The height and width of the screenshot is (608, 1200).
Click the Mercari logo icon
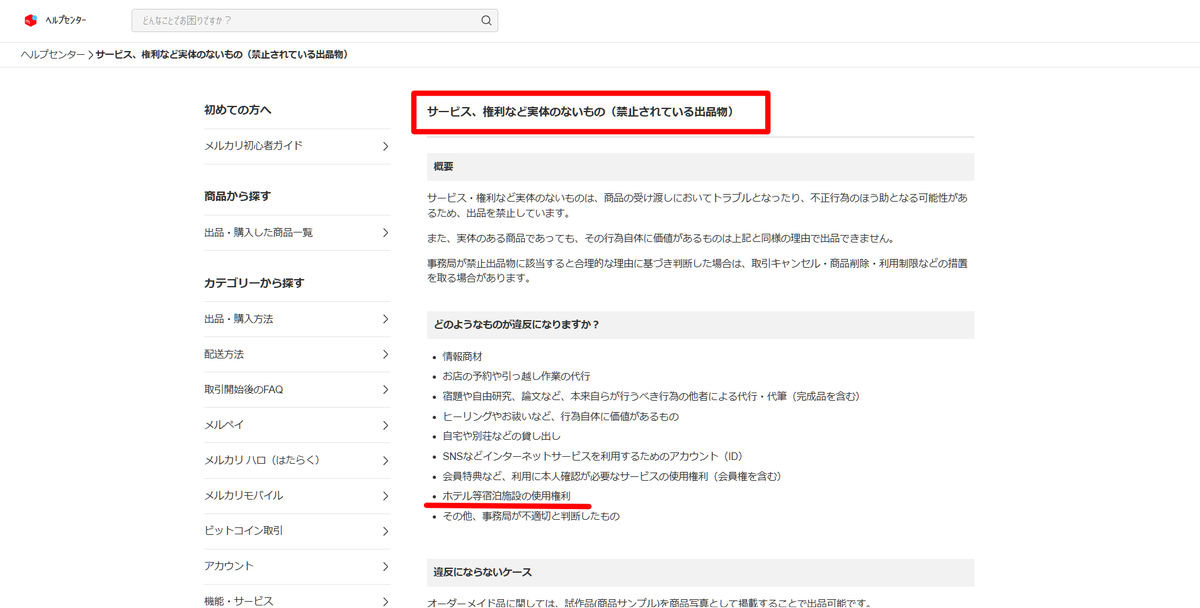pyautogui.click(x=30, y=20)
